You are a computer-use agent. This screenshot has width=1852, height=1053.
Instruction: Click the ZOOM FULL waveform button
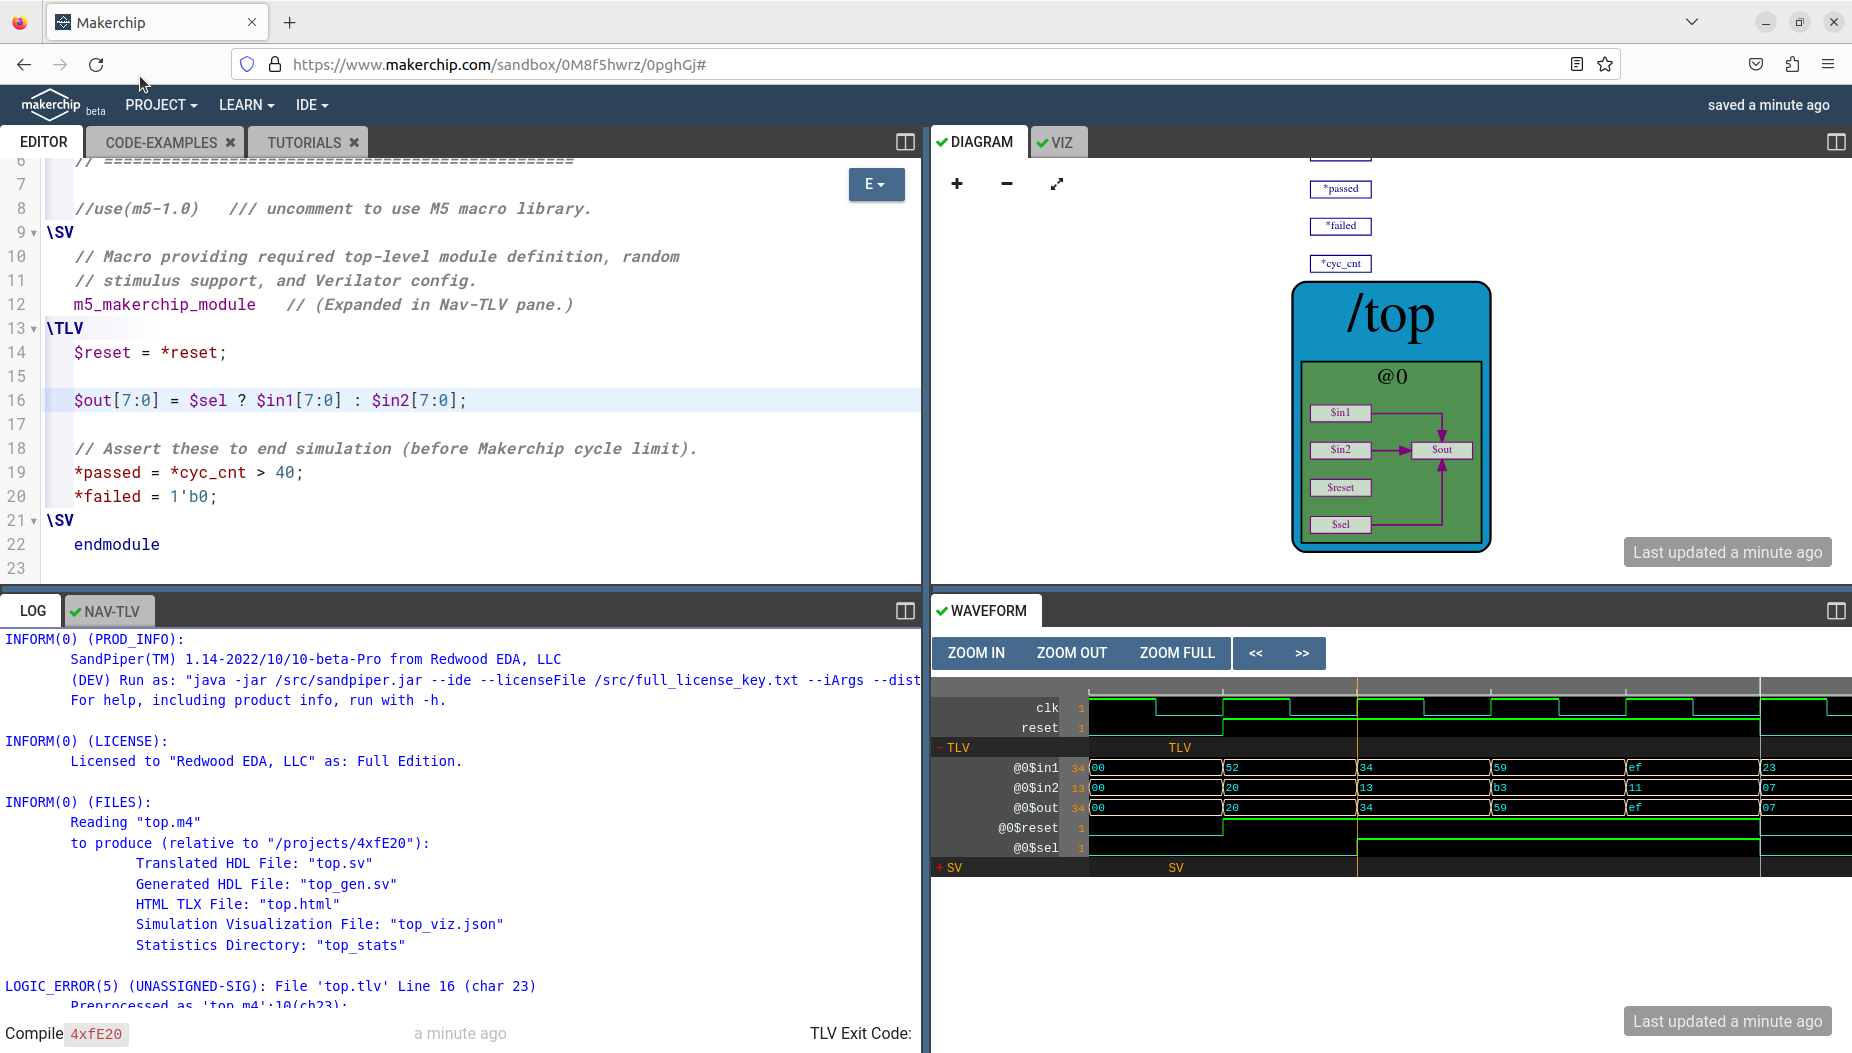1176,652
